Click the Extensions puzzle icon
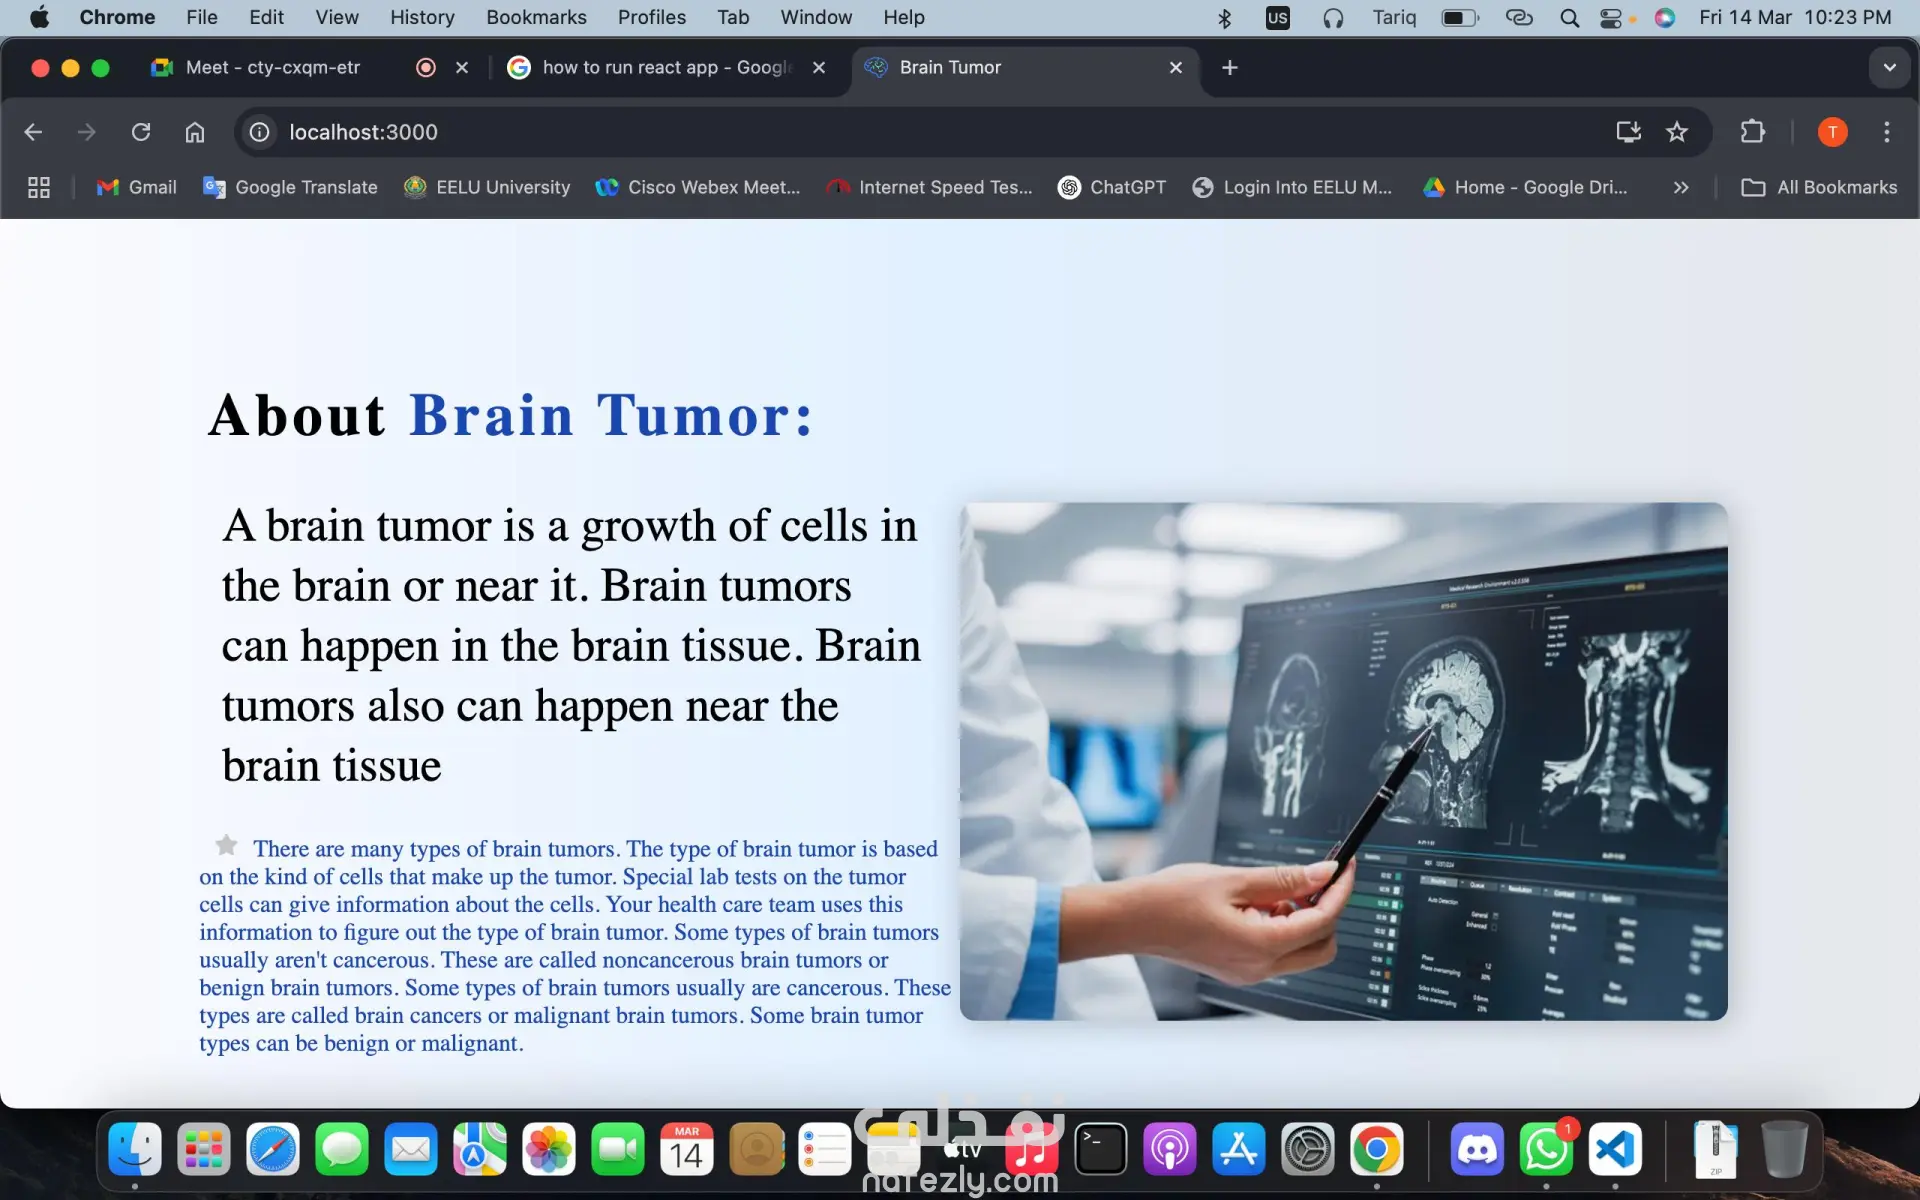 pyautogui.click(x=1753, y=131)
